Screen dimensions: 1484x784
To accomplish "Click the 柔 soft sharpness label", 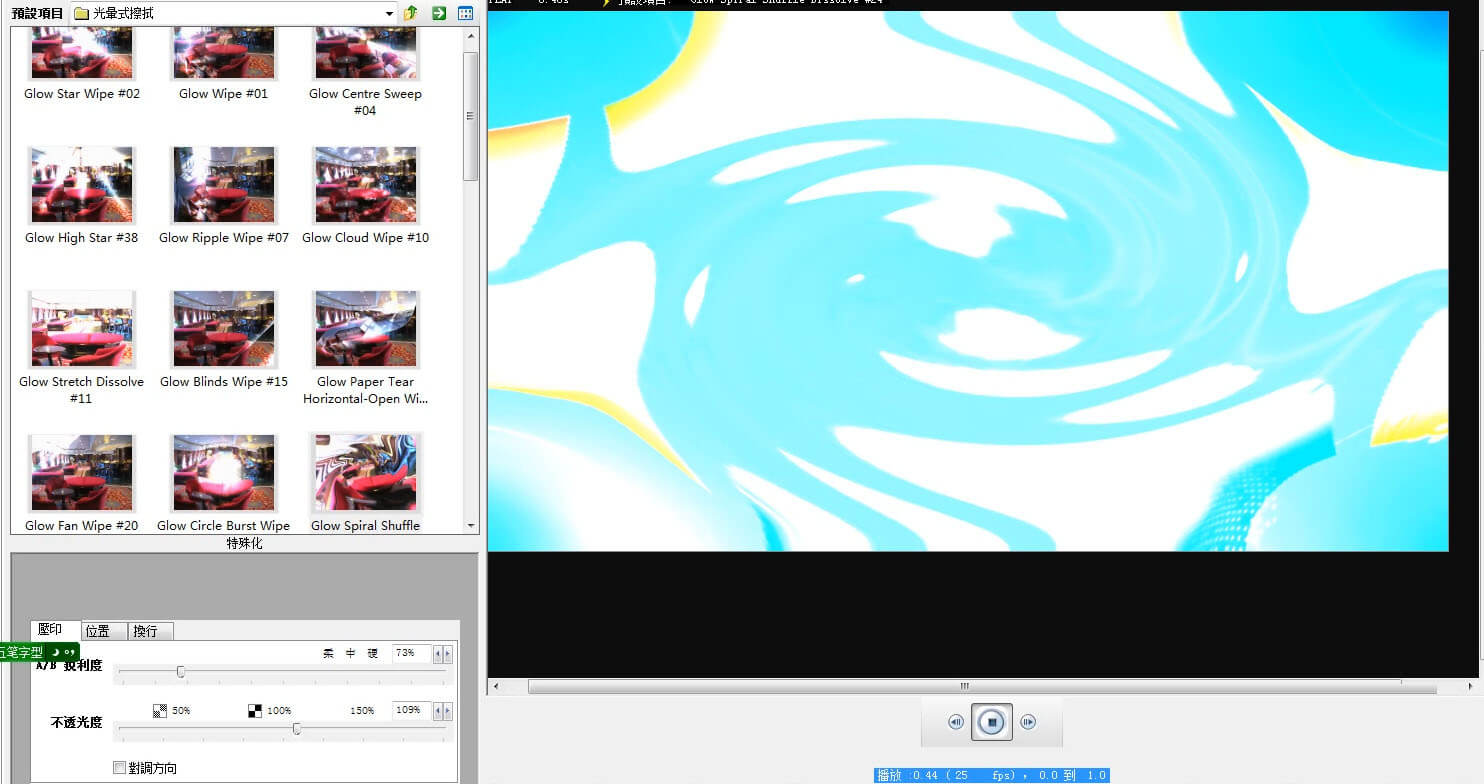I will pyautogui.click(x=328, y=653).
